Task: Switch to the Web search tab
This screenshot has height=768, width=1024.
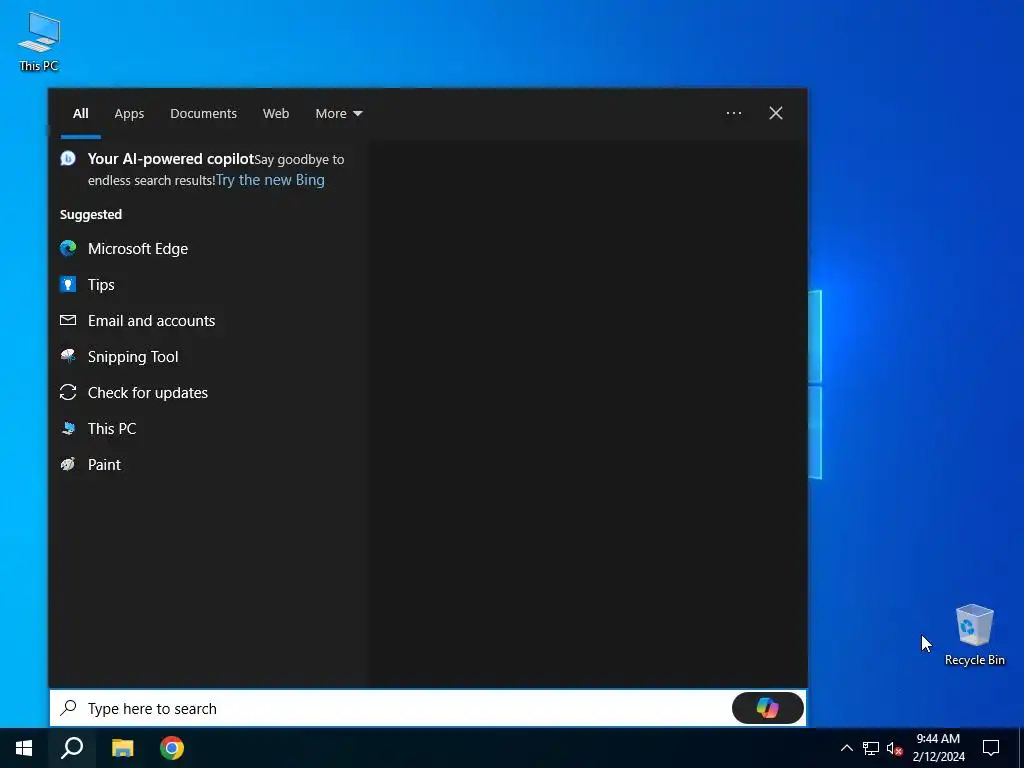Action: pos(276,113)
